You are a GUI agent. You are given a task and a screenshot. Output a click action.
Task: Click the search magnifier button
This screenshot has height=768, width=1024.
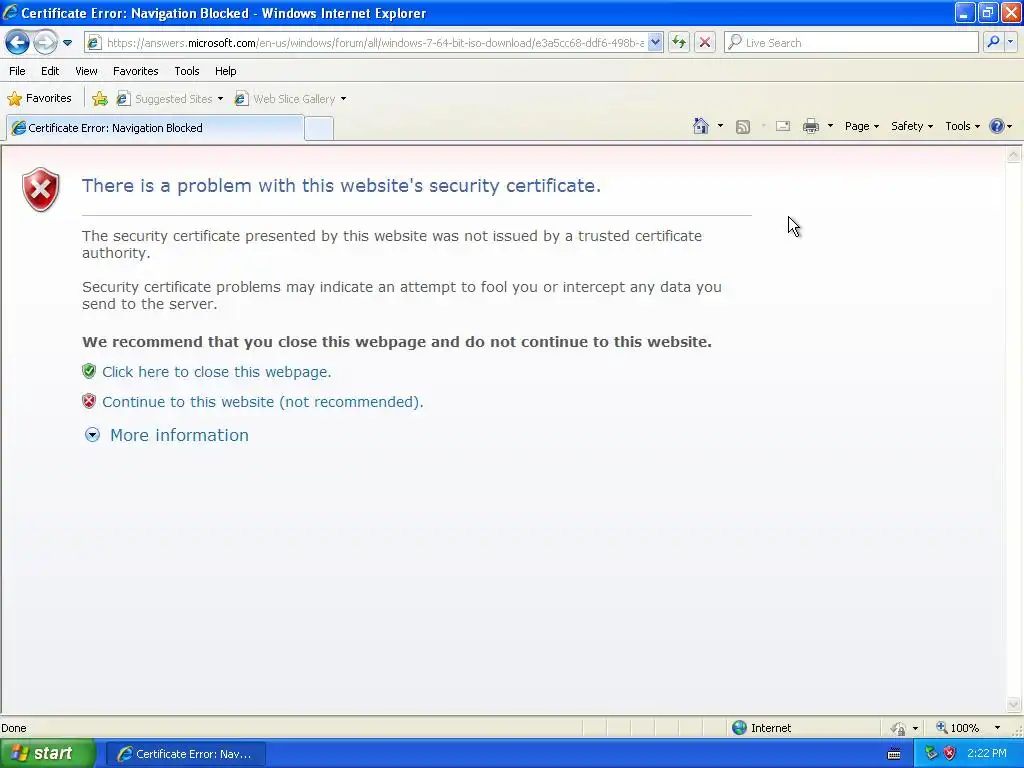click(993, 42)
